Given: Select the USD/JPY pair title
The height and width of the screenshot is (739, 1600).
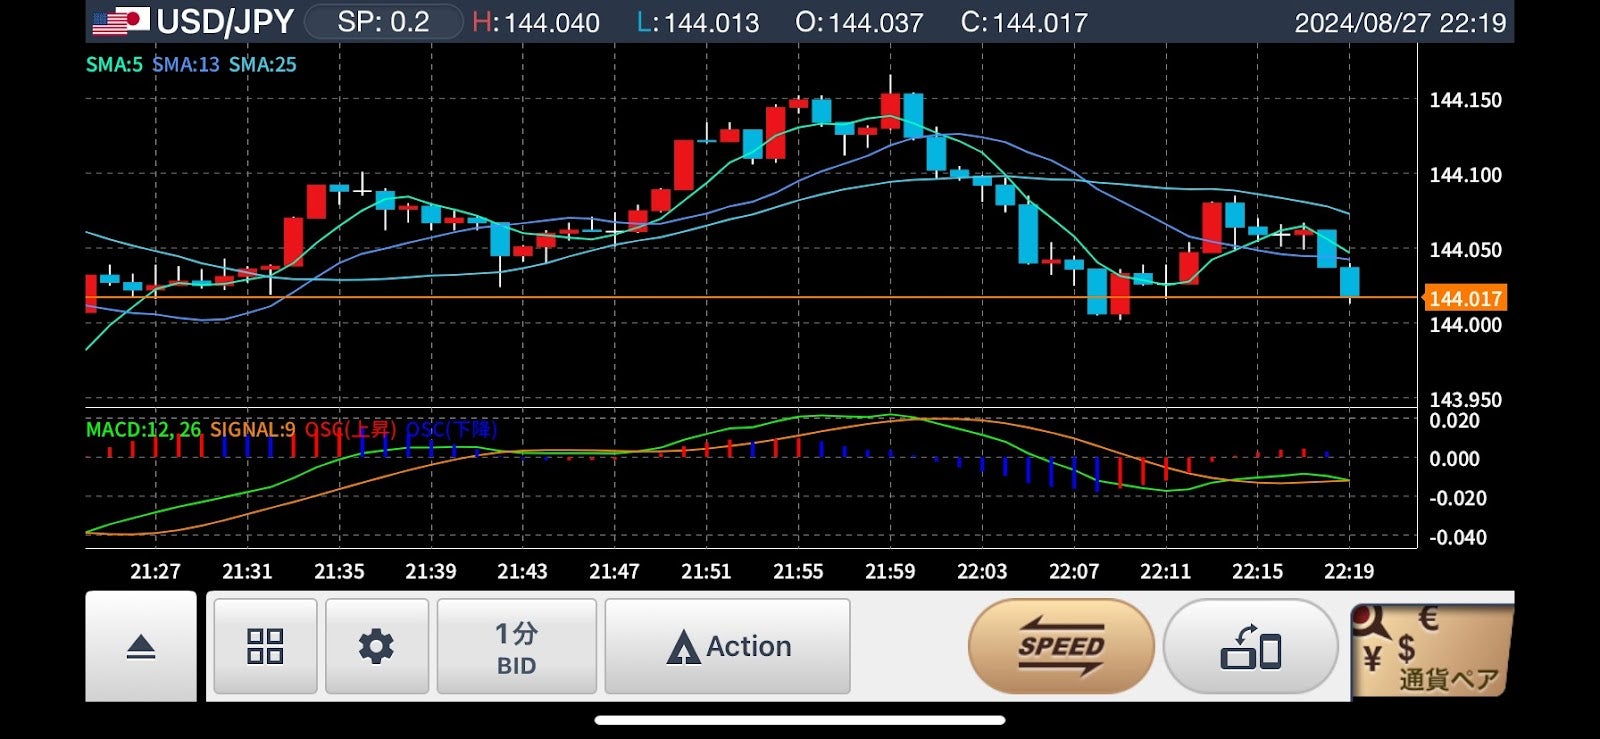Looking at the screenshot, I should pyautogui.click(x=225, y=21).
